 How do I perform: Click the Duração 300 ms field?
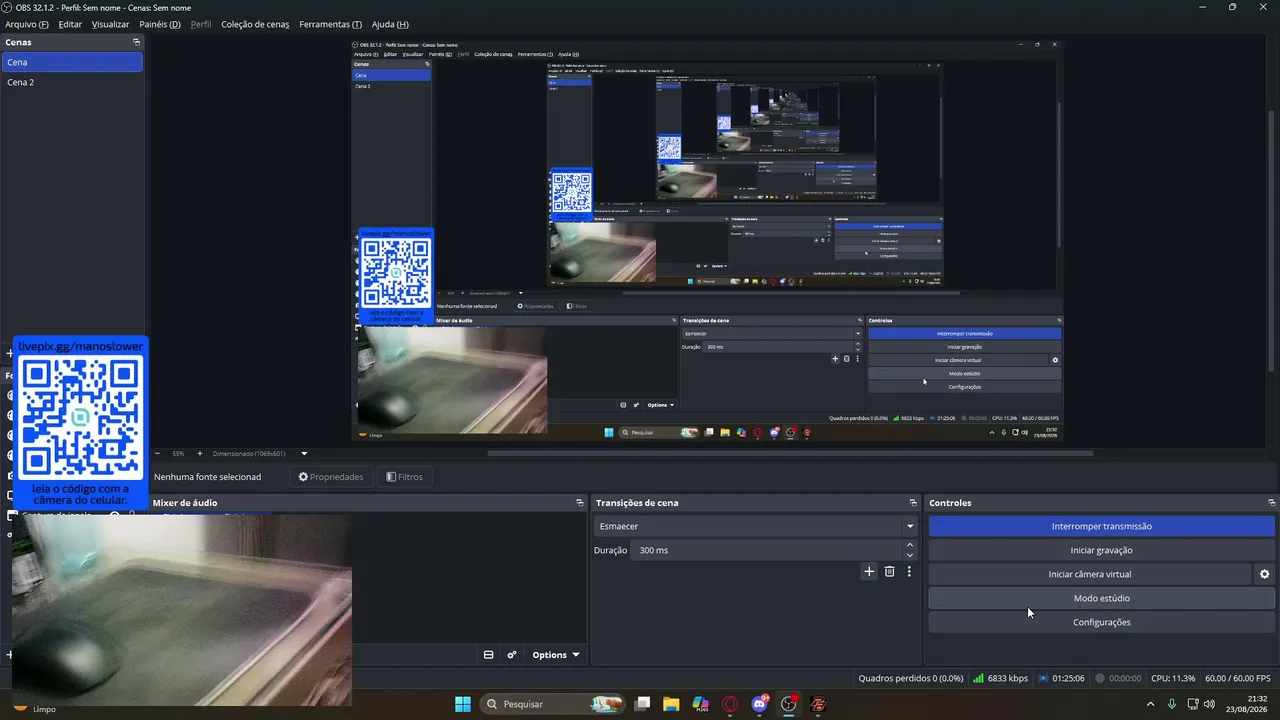coord(766,550)
